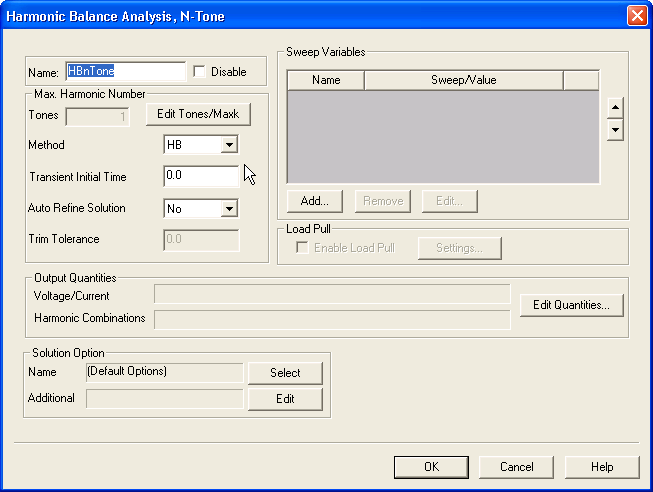Click the Transient Initial Time field
This screenshot has width=653, height=492.
click(201, 177)
